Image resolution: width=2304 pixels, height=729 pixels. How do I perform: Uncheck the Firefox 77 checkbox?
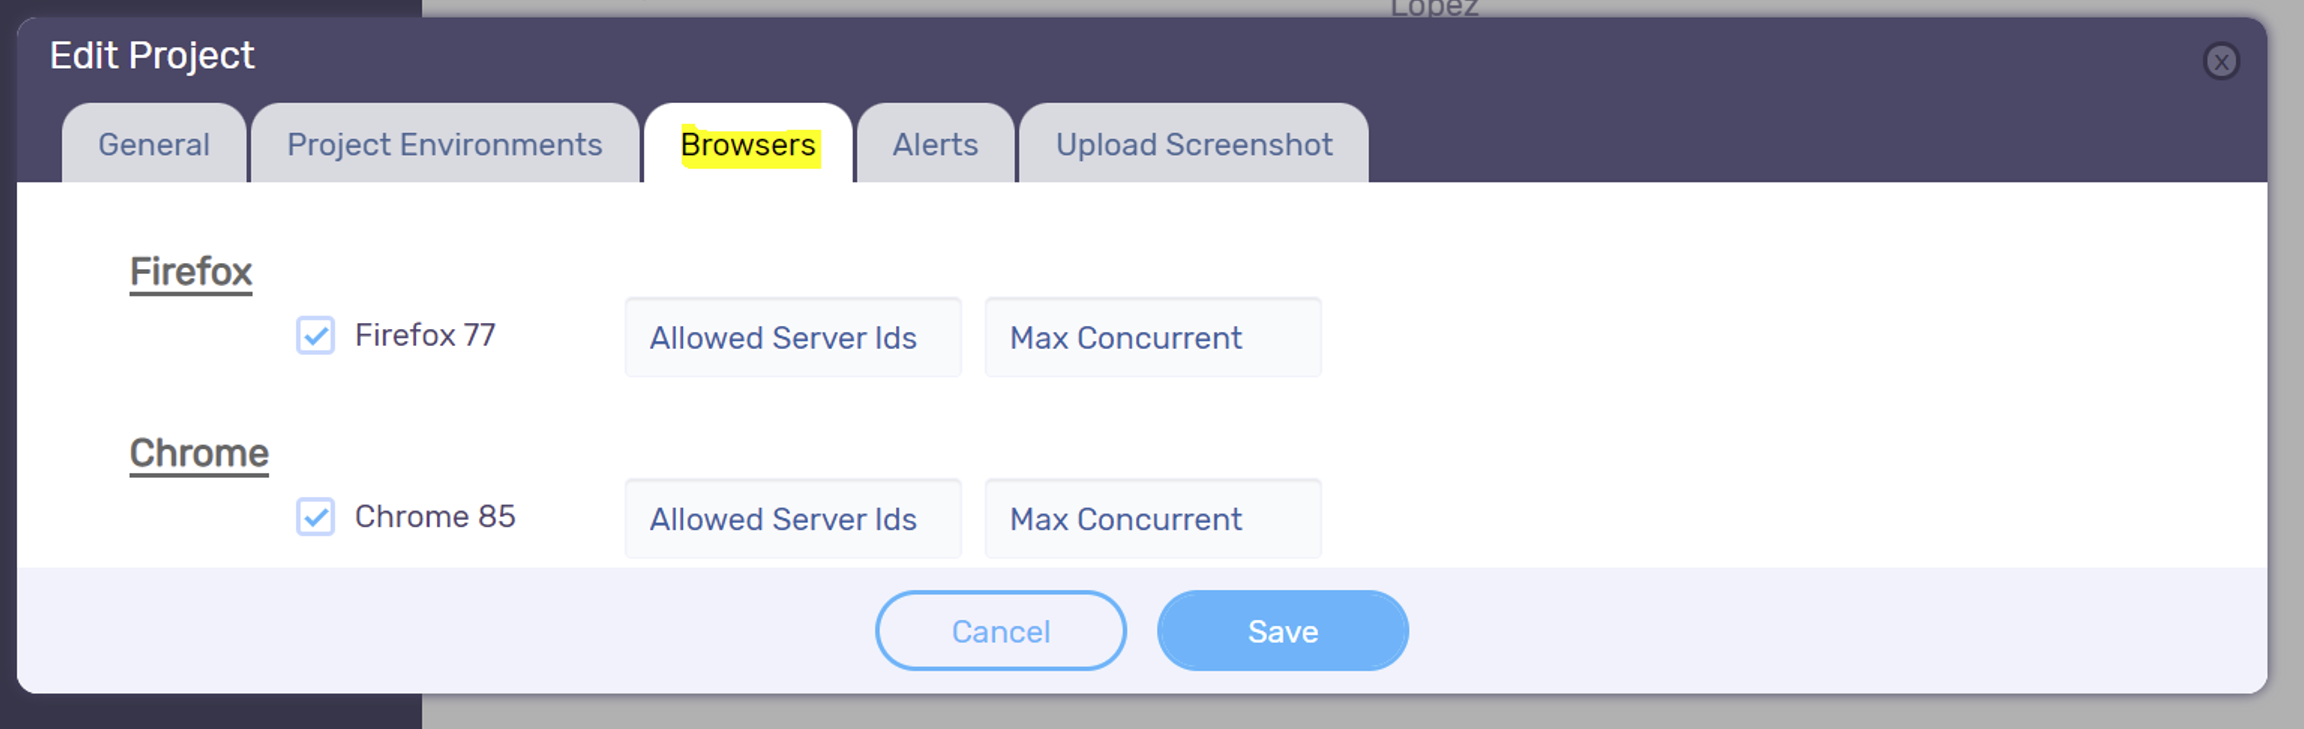(x=315, y=335)
